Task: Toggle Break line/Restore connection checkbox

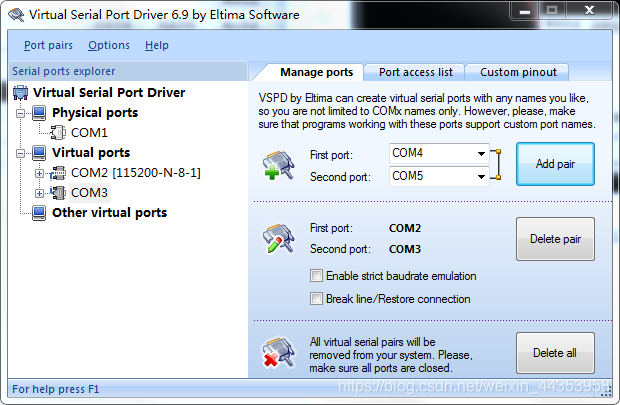Action: tap(316, 299)
